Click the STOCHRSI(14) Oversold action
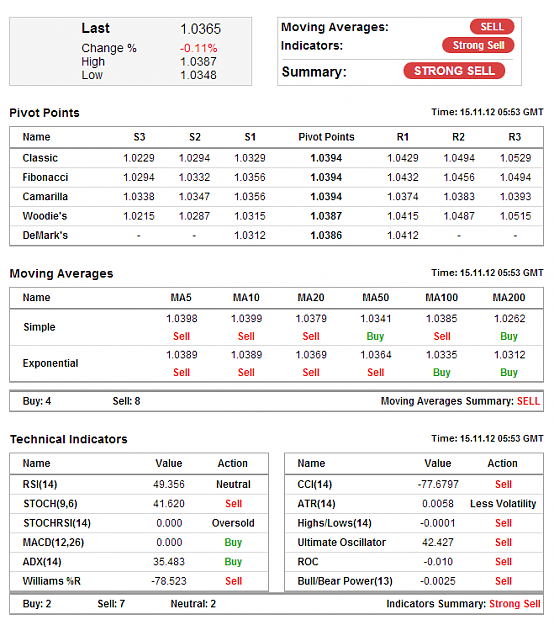 tap(233, 523)
